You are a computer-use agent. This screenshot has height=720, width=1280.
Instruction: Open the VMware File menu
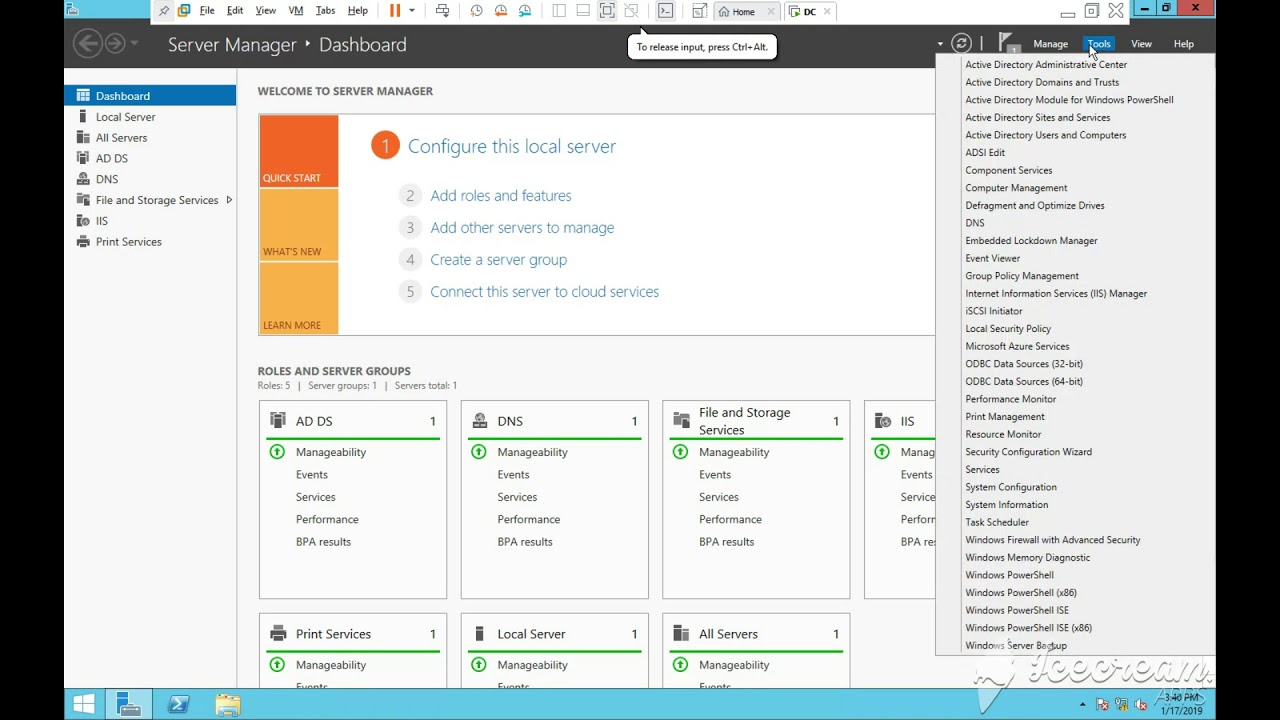(x=207, y=11)
